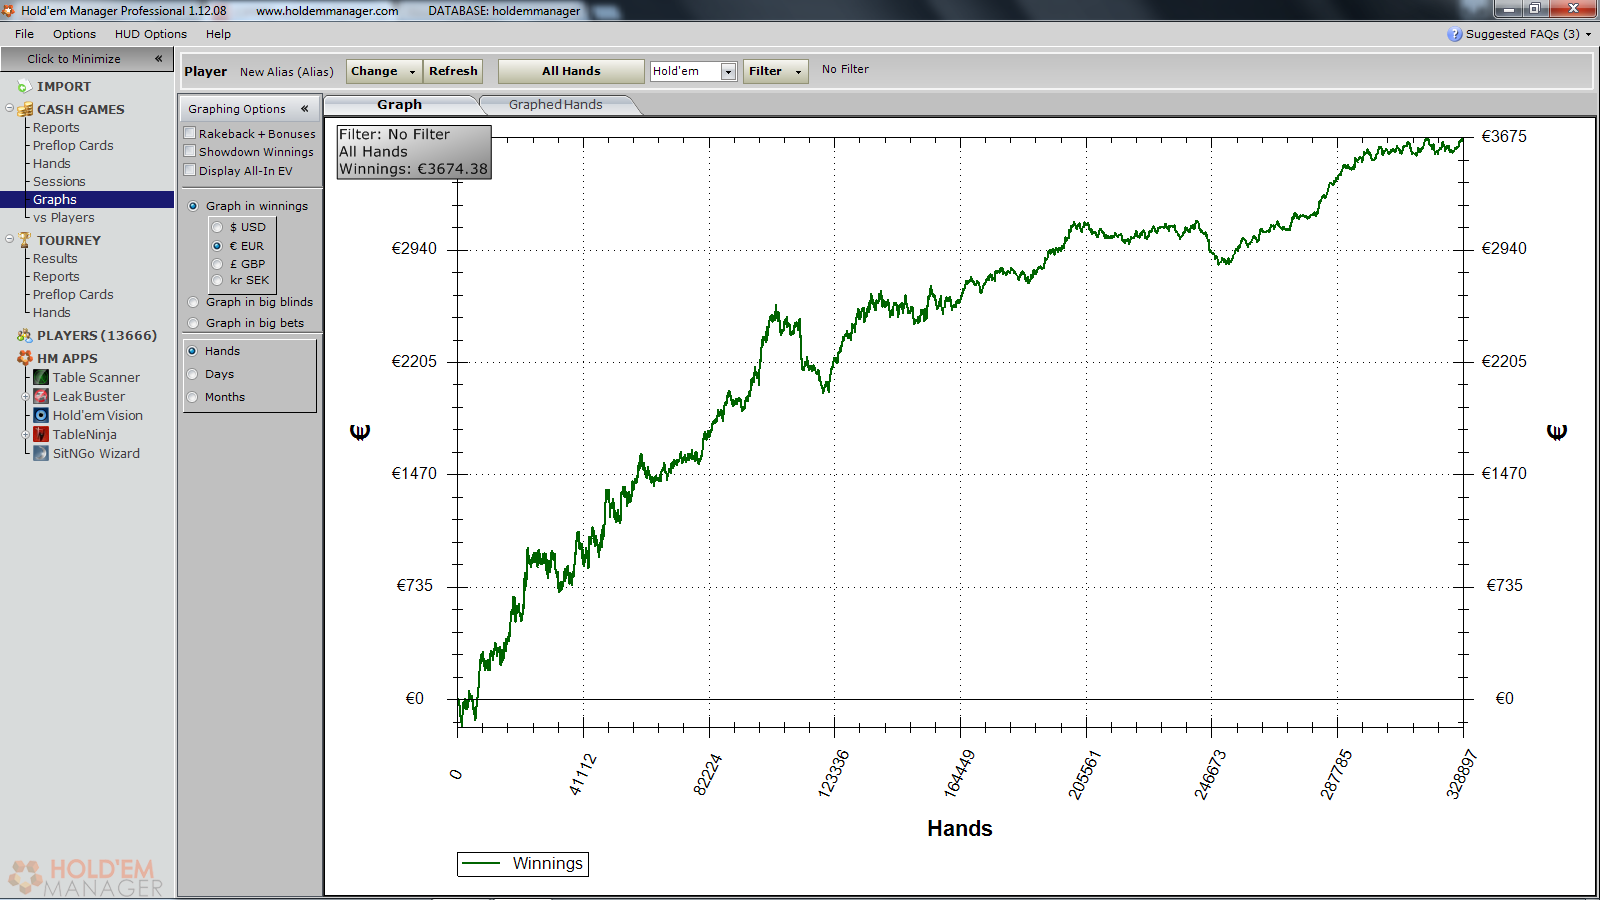Screen dimensions: 1600x900
Task: Open Suggested FAQs dropdown arrow
Action: (x=1588, y=34)
